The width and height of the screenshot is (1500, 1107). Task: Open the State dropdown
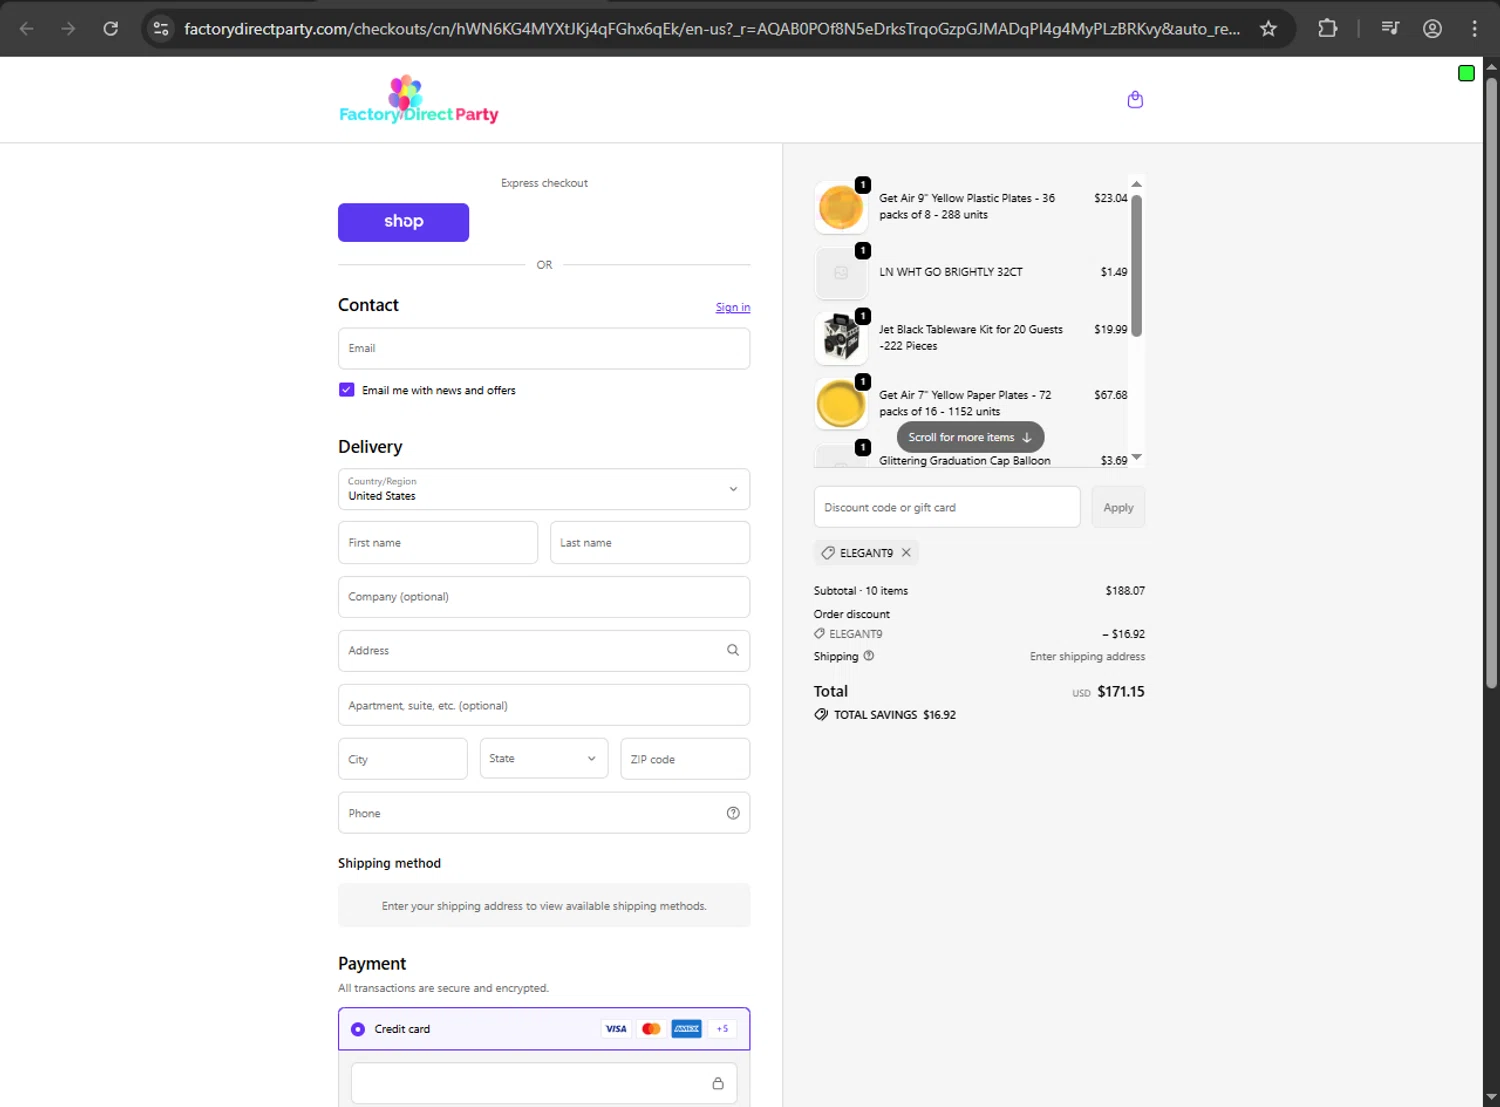544,759
